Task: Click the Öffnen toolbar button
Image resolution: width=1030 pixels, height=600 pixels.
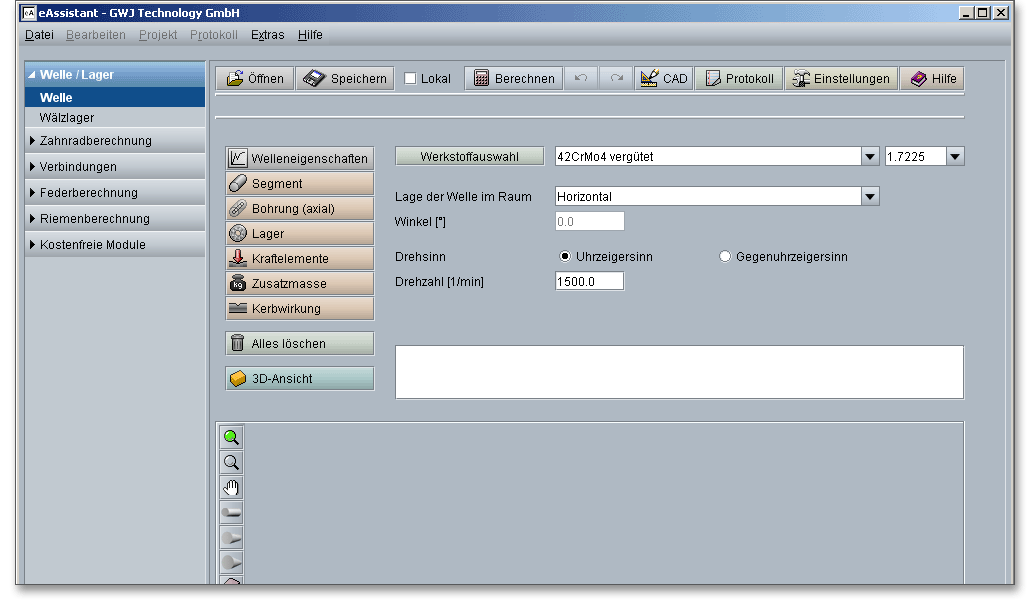Action: click(x=255, y=79)
